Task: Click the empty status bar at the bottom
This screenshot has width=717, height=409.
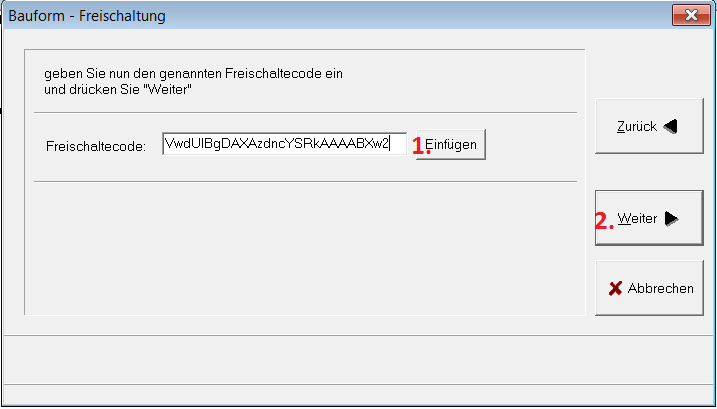Action: [x=358, y=358]
